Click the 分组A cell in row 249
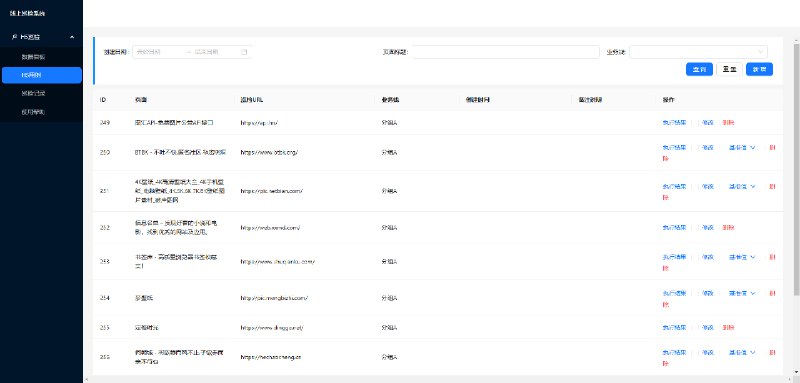Viewport: 800px width, 383px height. pyautogui.click(x=389, y=123)
